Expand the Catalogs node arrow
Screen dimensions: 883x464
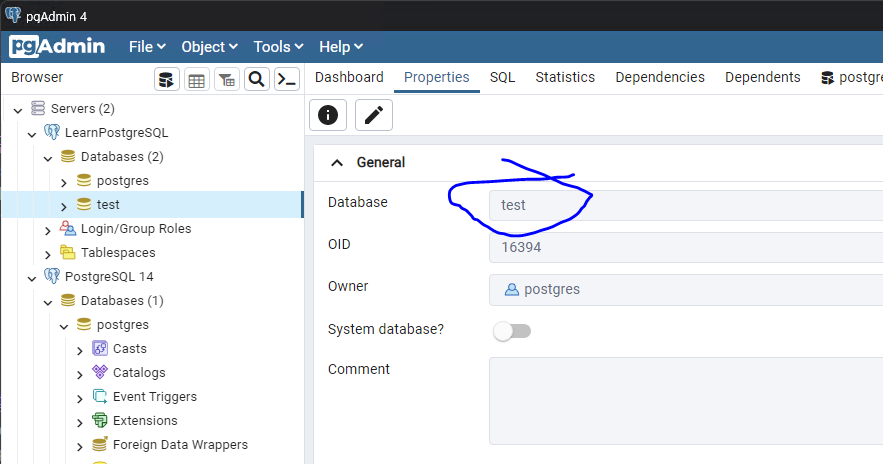80,374
